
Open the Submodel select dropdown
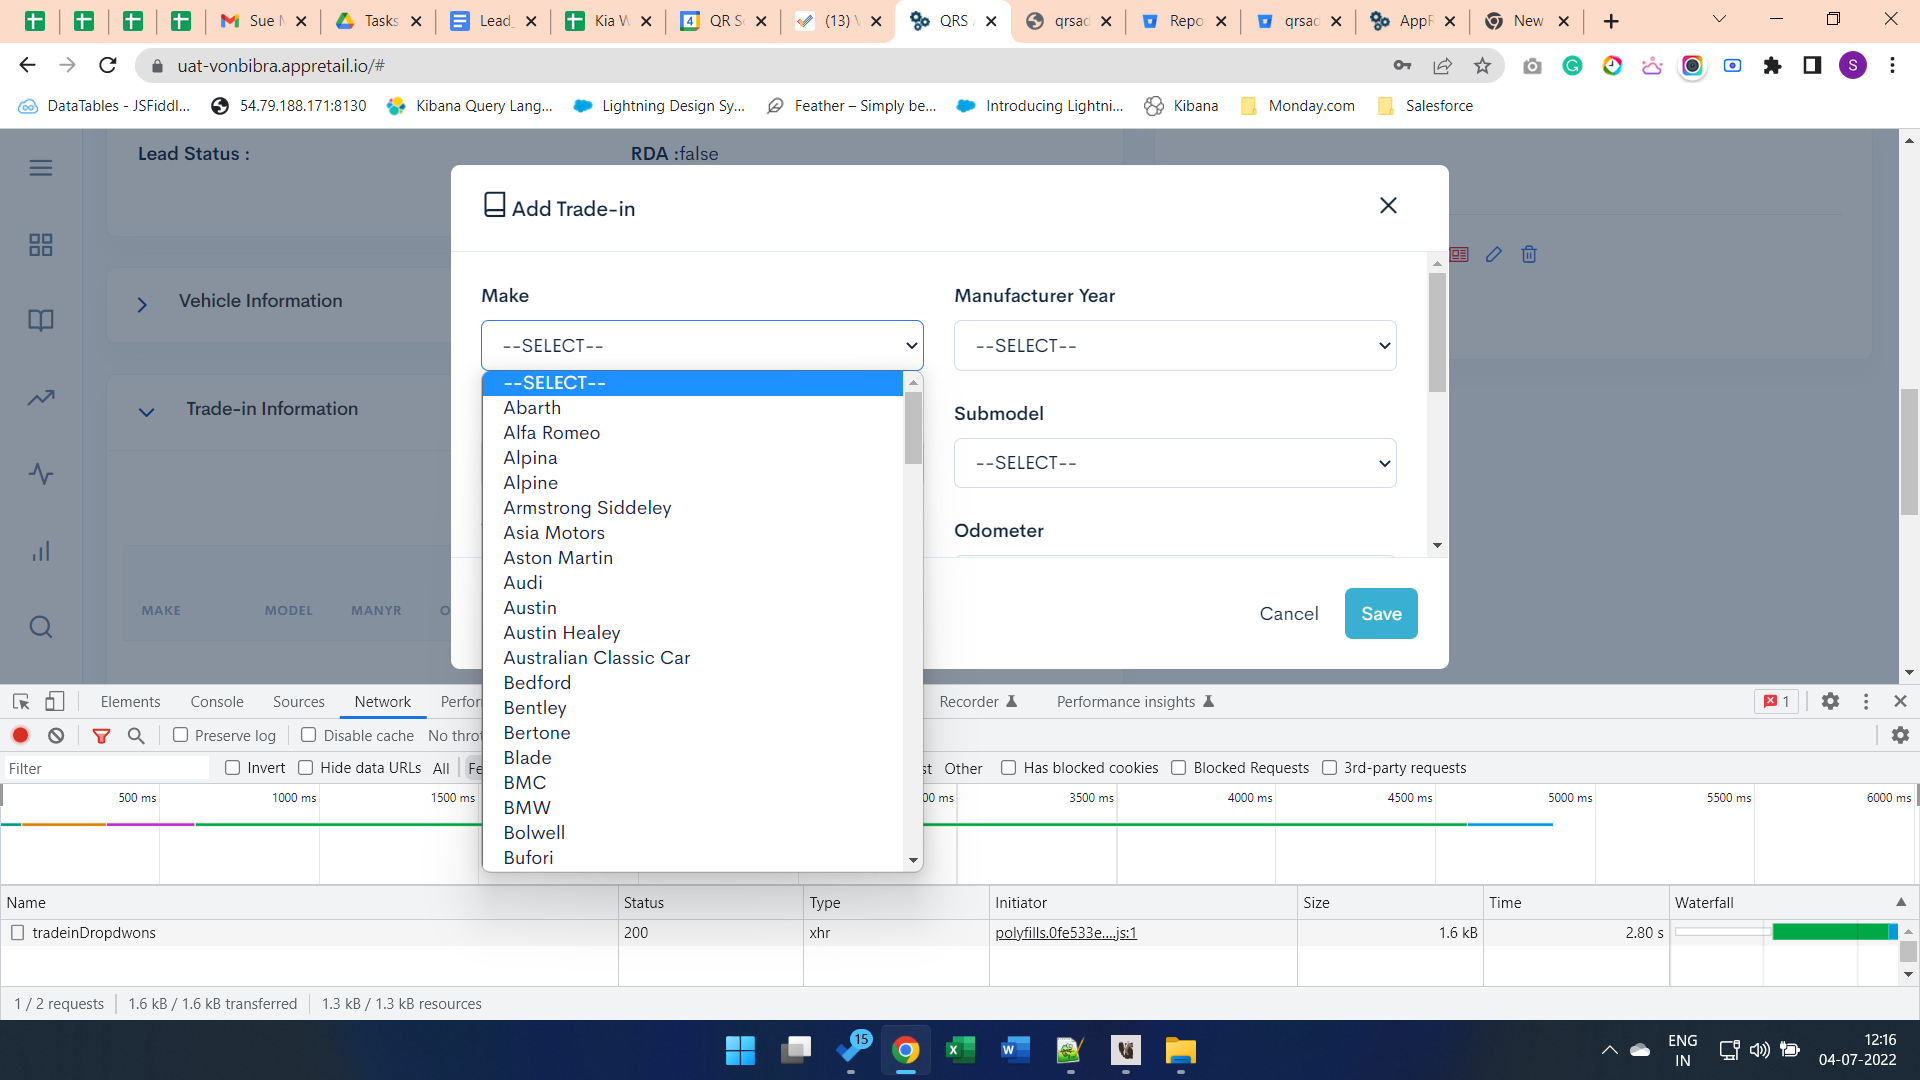[1175, 463]
